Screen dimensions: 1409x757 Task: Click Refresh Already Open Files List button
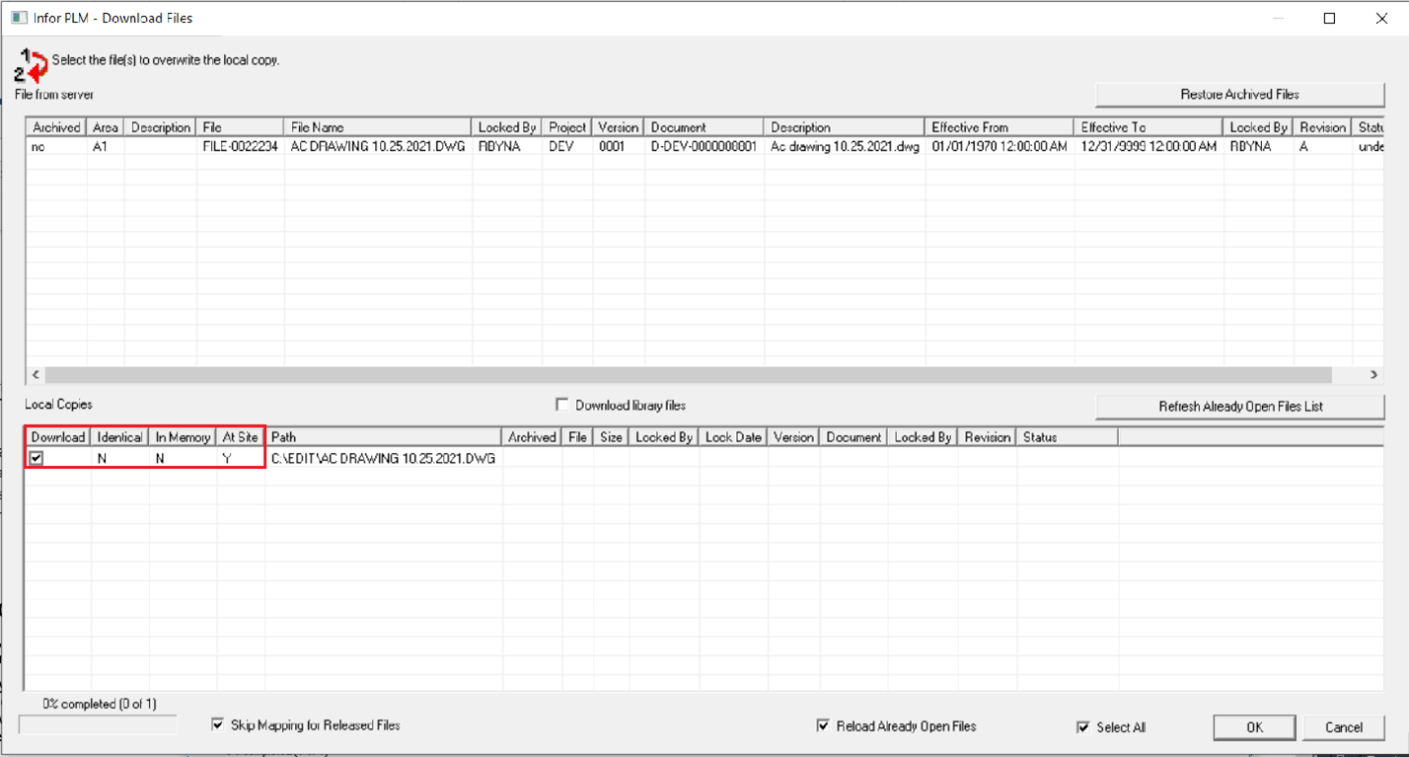click(x=1240, y=407)
